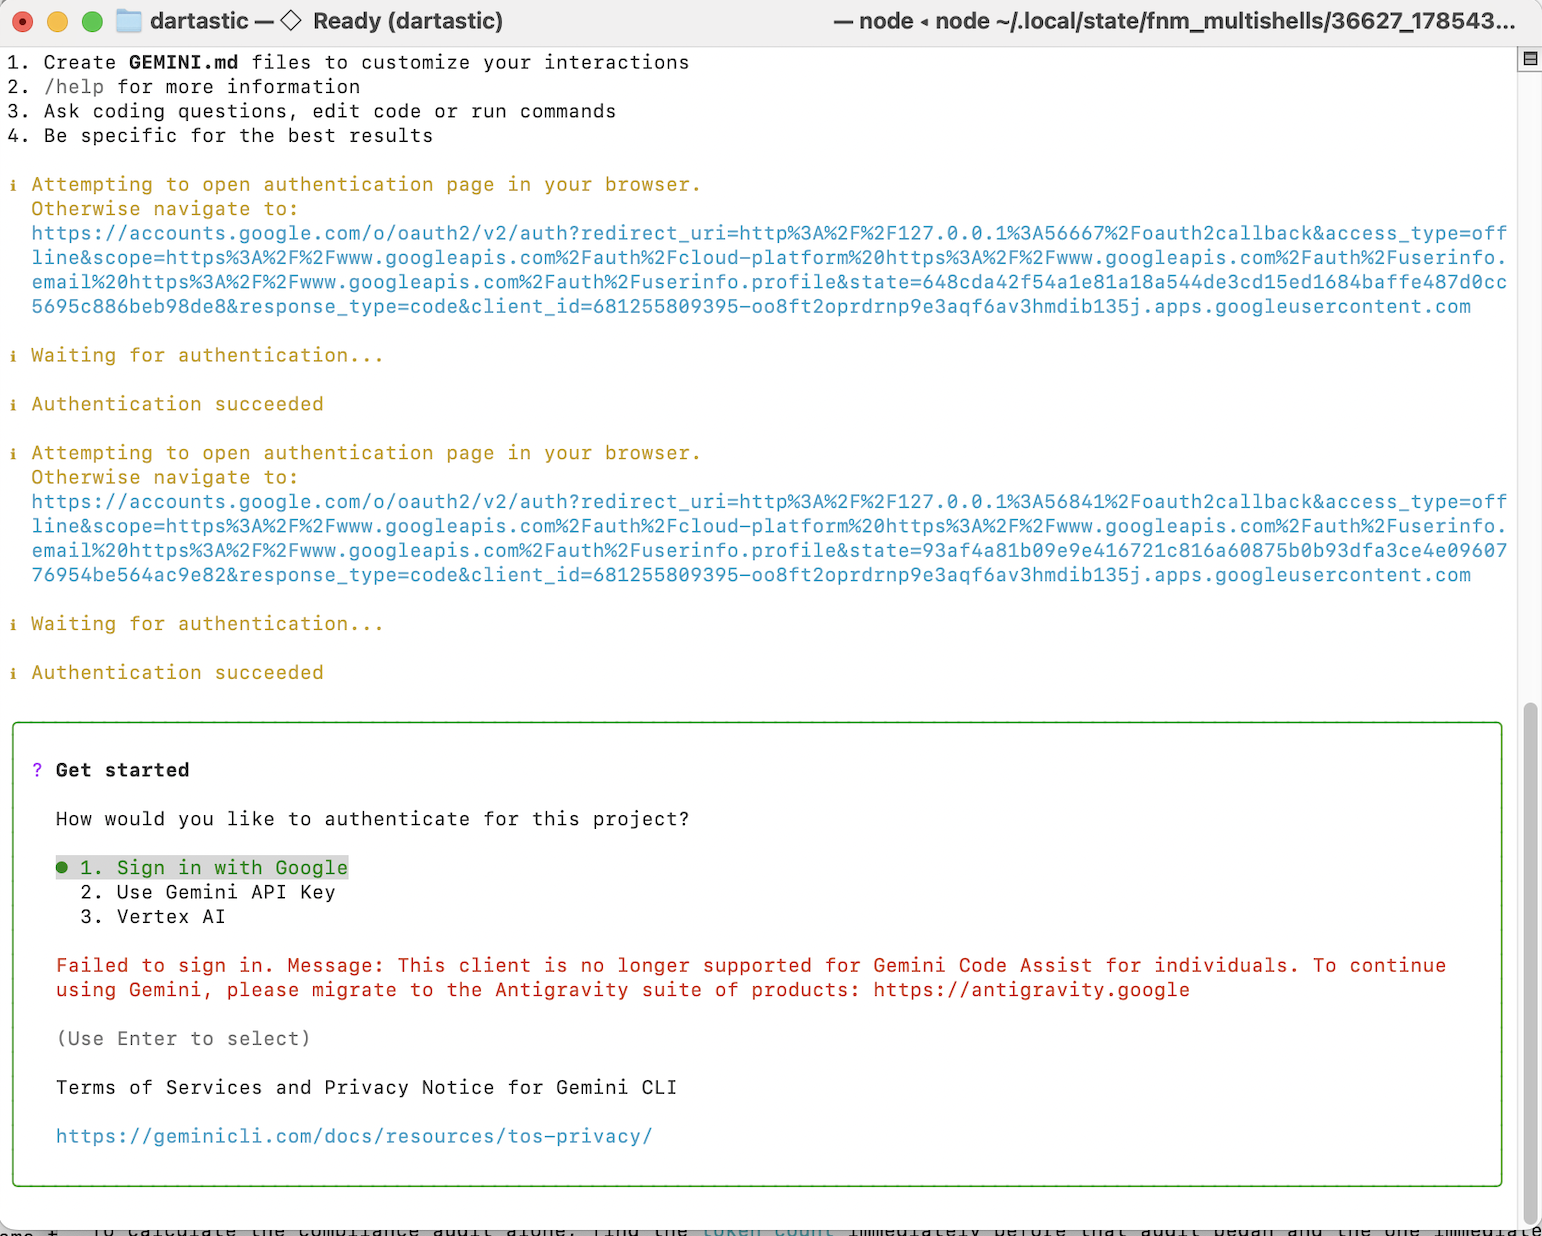Click 'Terms of Services and Privacy Notice' text

[366, 1088]
